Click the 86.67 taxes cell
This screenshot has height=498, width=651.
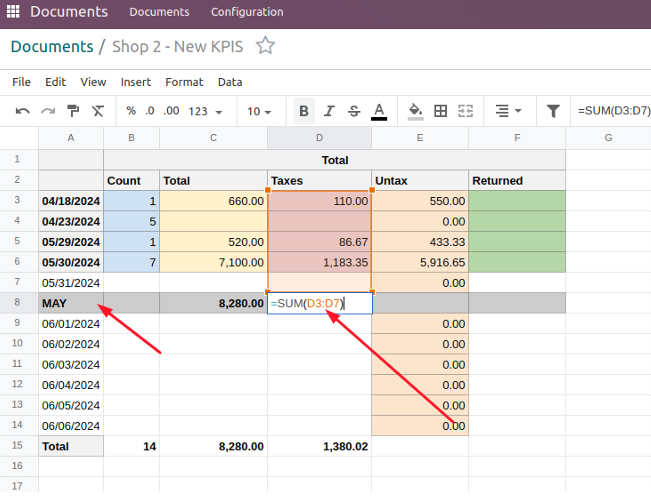pos(320,242)
